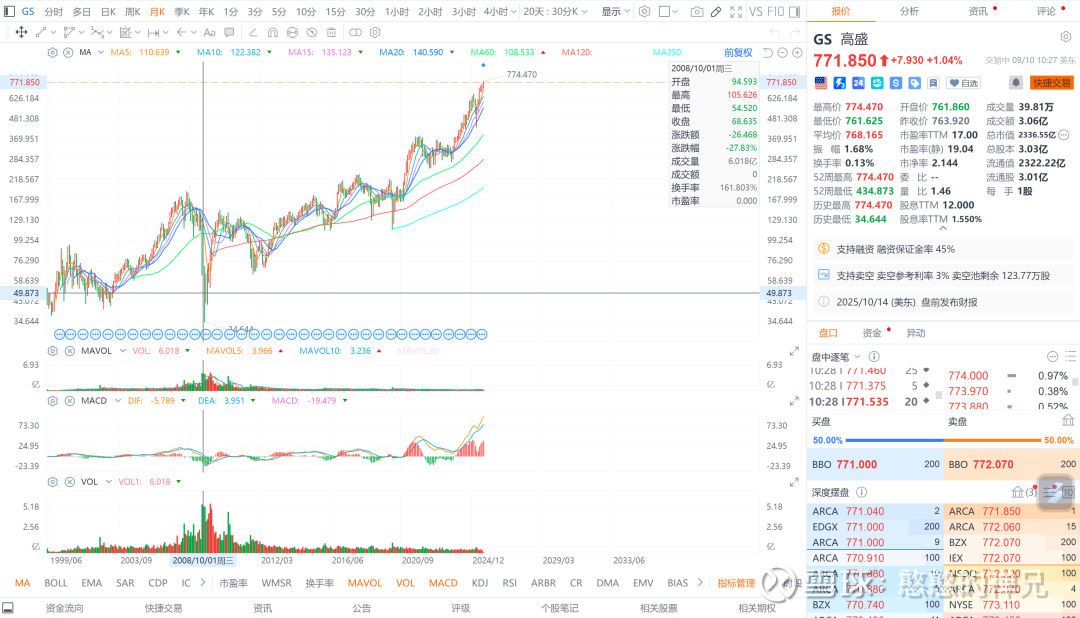This screenshot has height=618, width=1080.
Task: Remove the MACD indicator panel
Action: (70, 400)
